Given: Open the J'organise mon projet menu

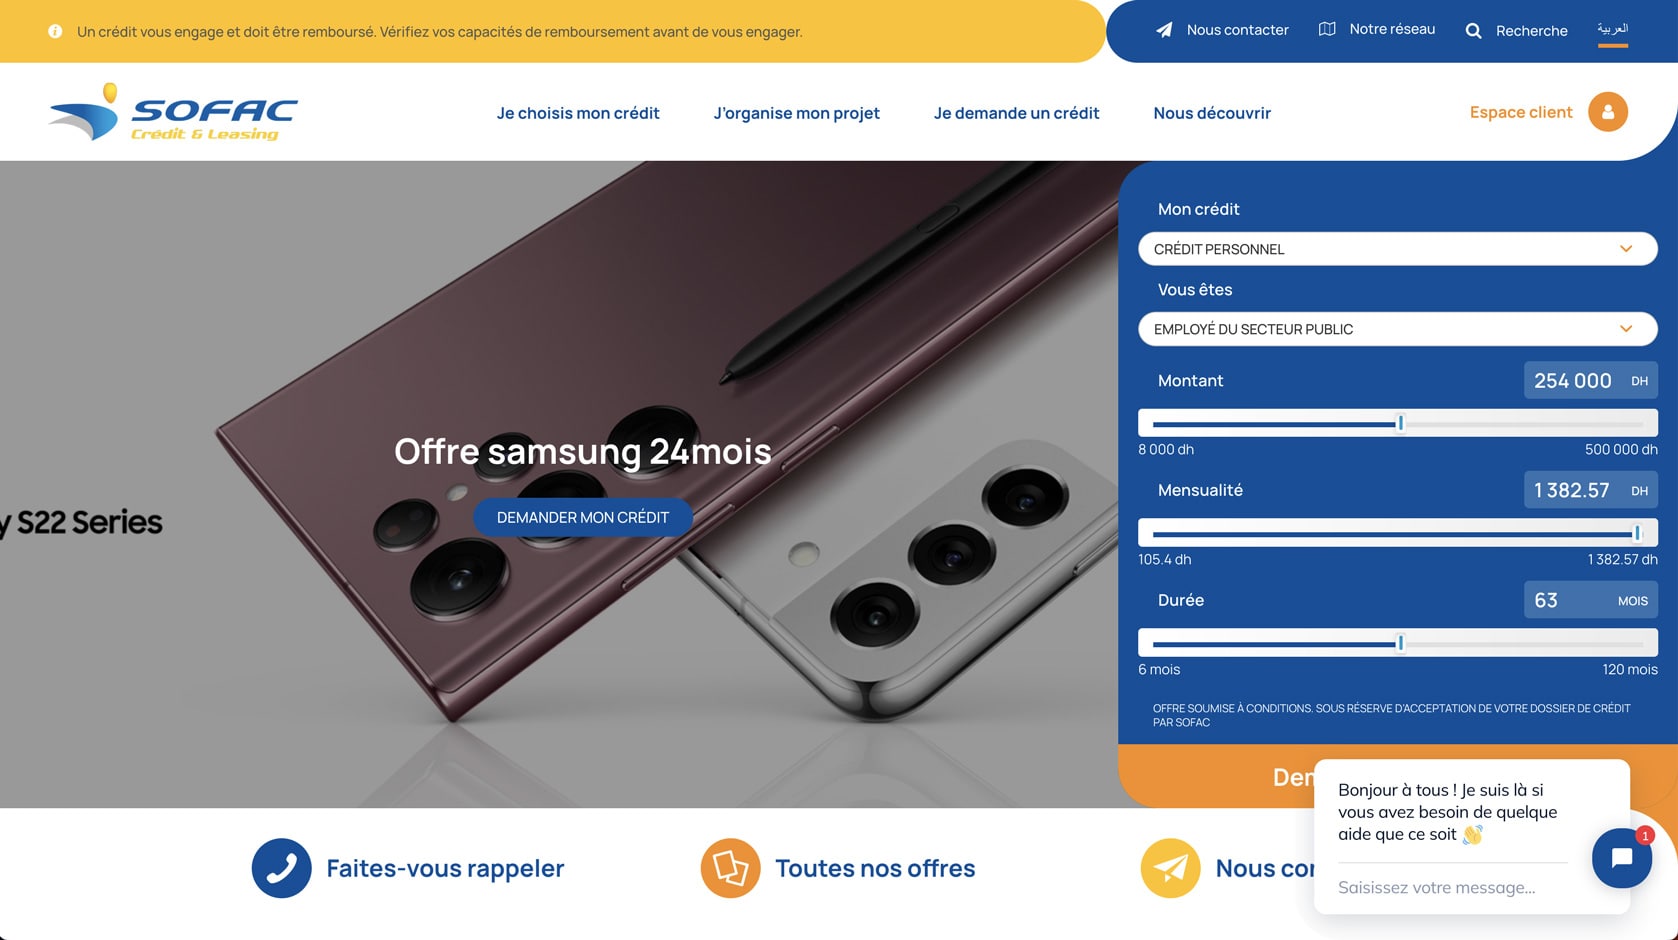Looking at the screenshot, I should (796, 113).
